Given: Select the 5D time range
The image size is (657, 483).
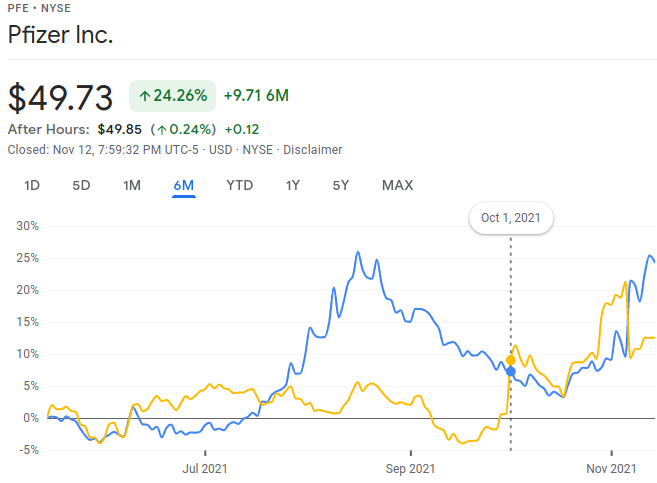Looking at the screenshot, I should point(81,185).
